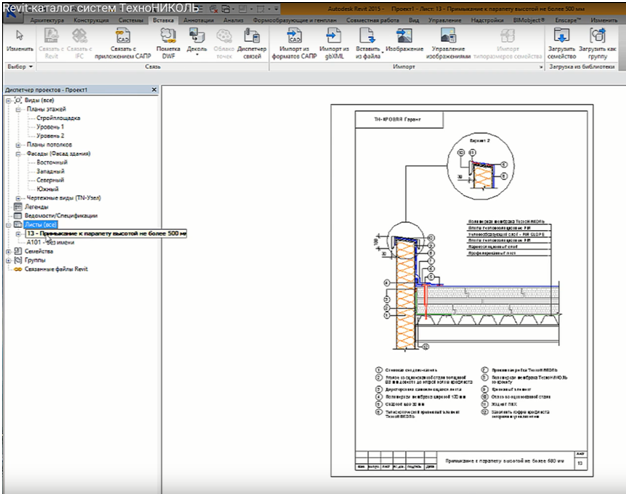Image resolution: width=628 pixels, height=496 pixels.
Task: Click Вставить из файла icon
Action: pos(367,36)
